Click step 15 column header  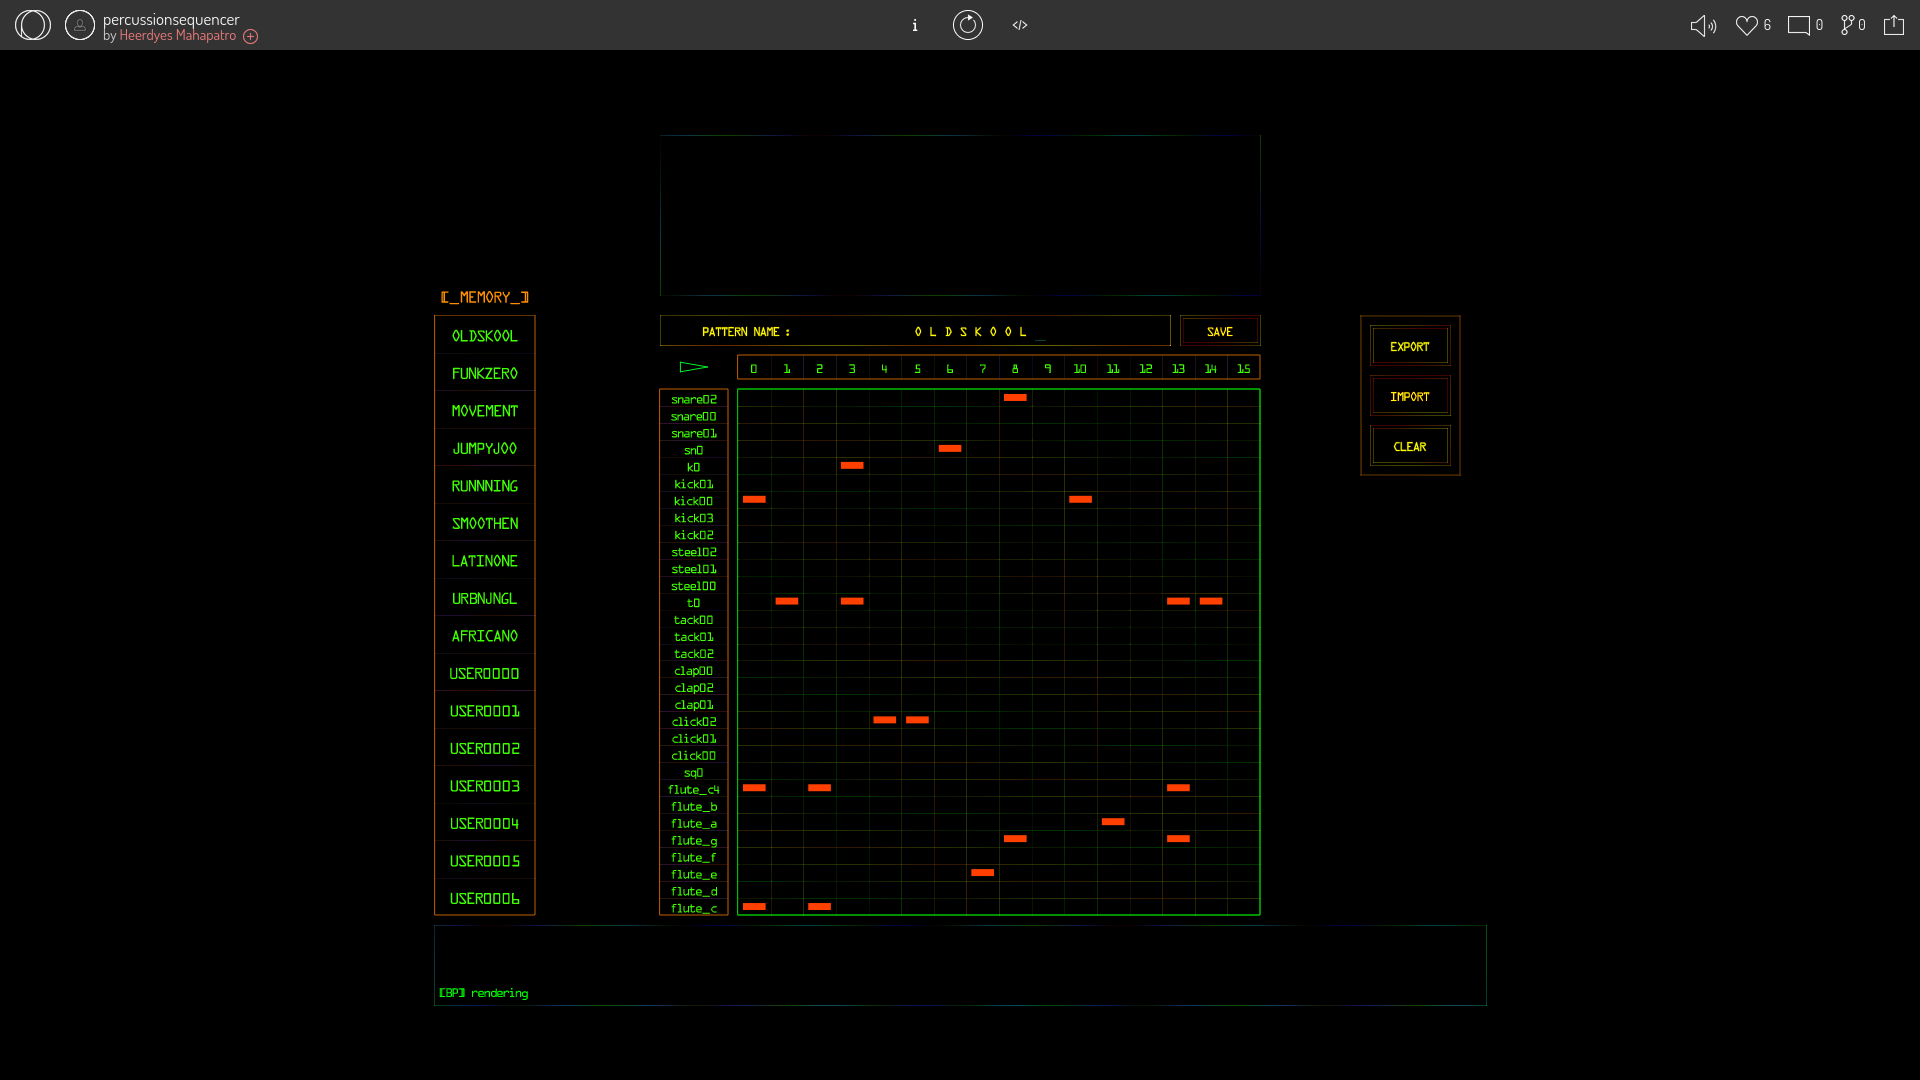coord(1243,368)
